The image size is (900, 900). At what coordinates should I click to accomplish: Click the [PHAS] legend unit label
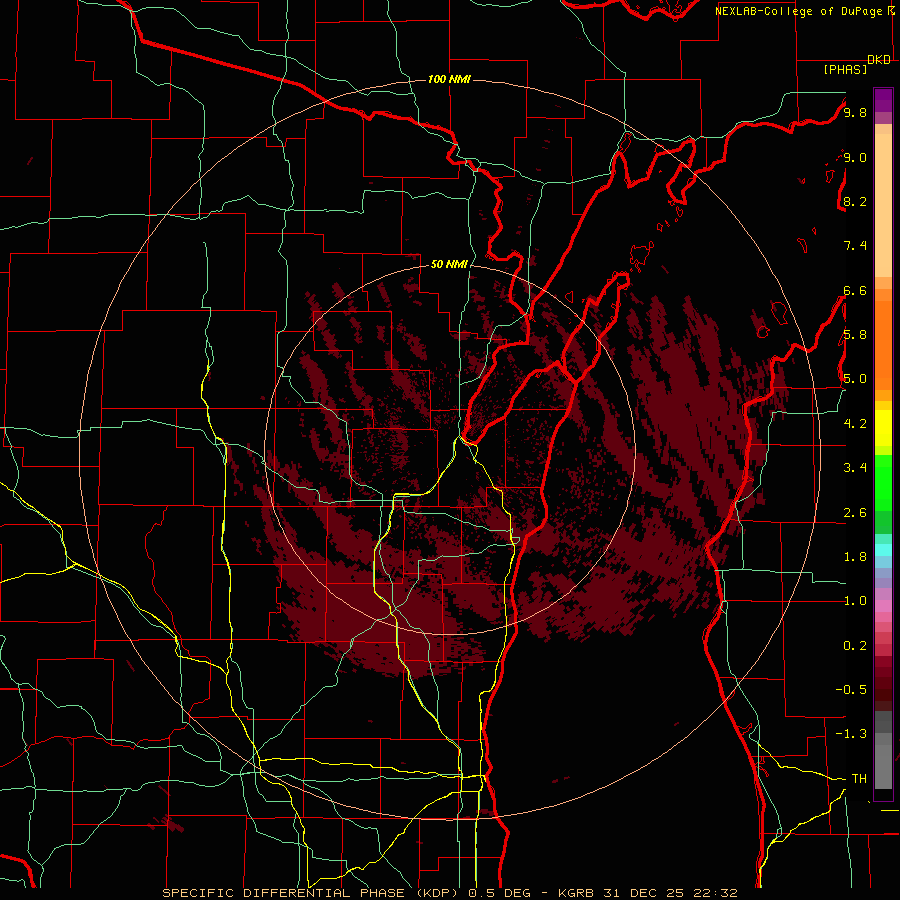pyautogui.click(x=845, y=69)
